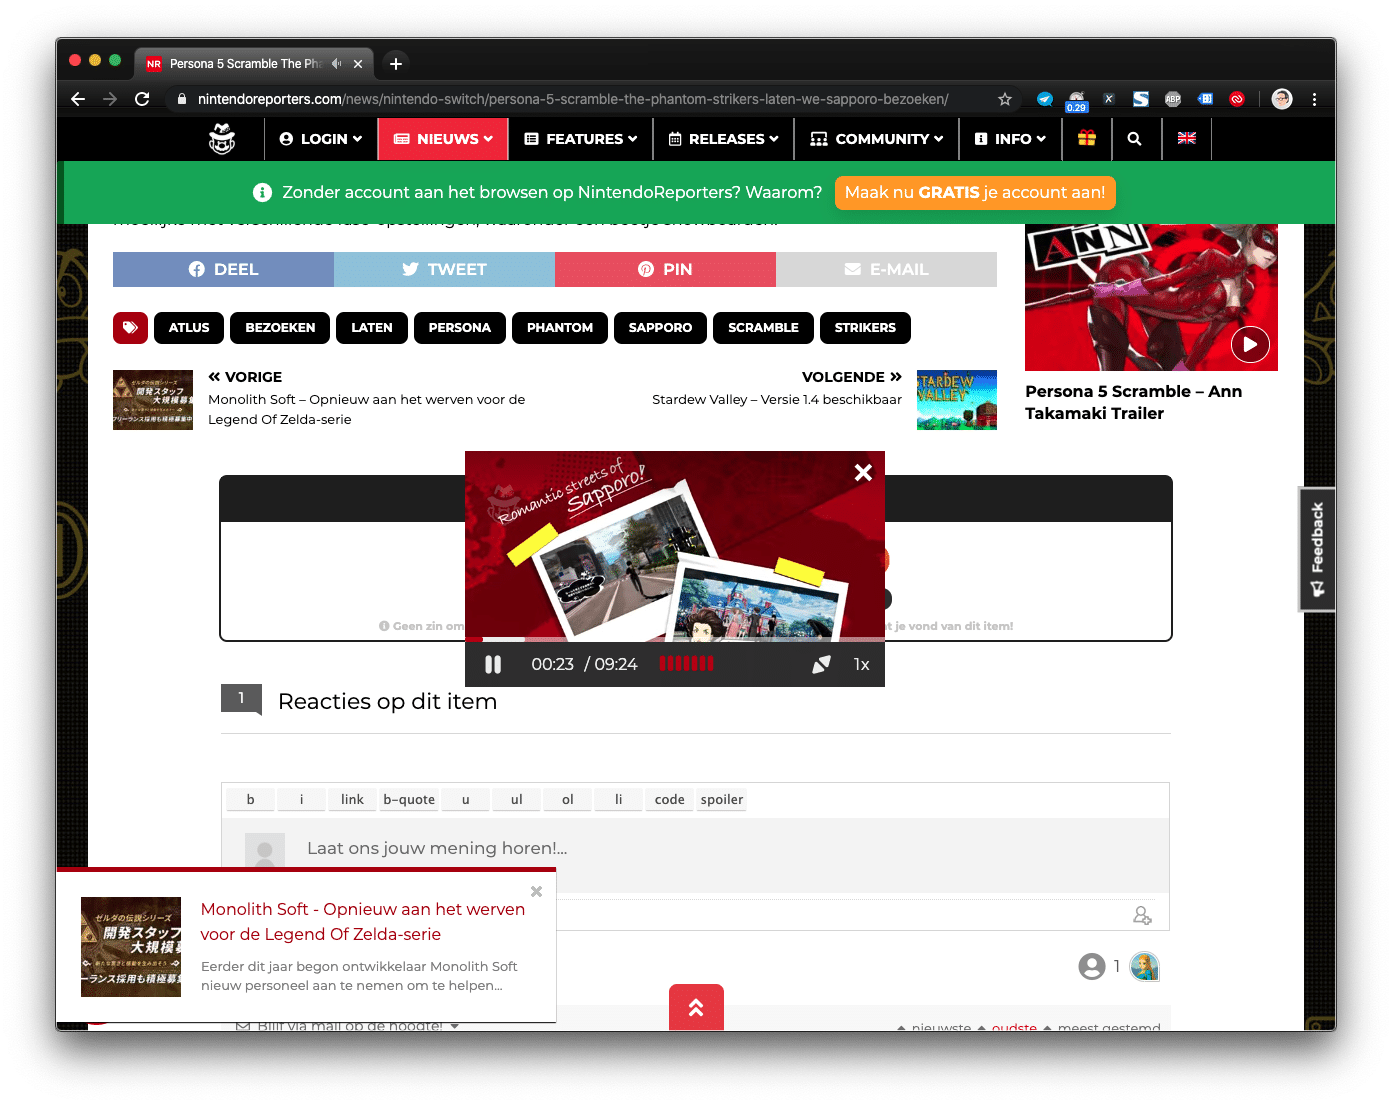The width and height of the screenshot is (1392, 1105).
Task: Pause the floating video
Action: tap(493, 664)
